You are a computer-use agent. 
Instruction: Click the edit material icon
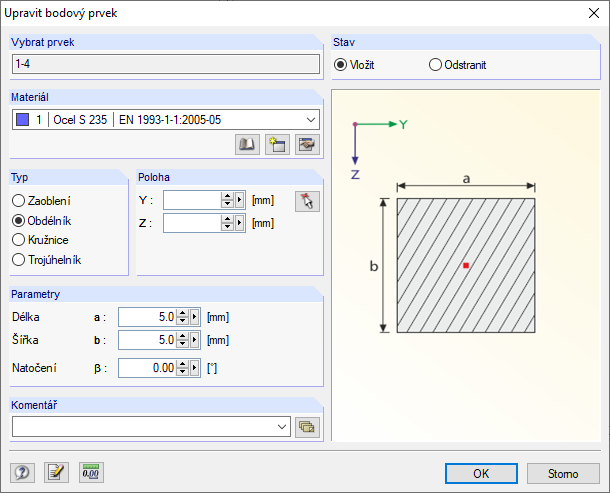[x=307, y=145]
